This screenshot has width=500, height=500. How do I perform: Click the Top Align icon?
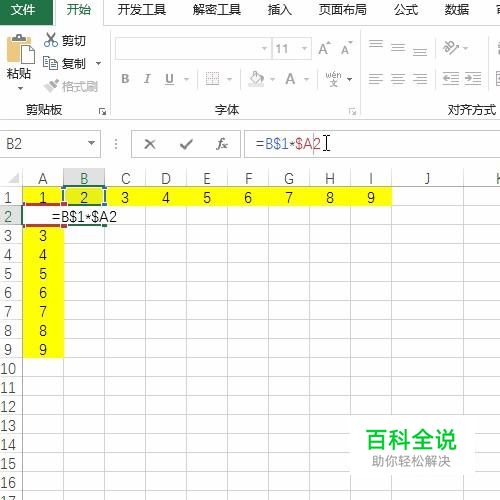(376, 44)
